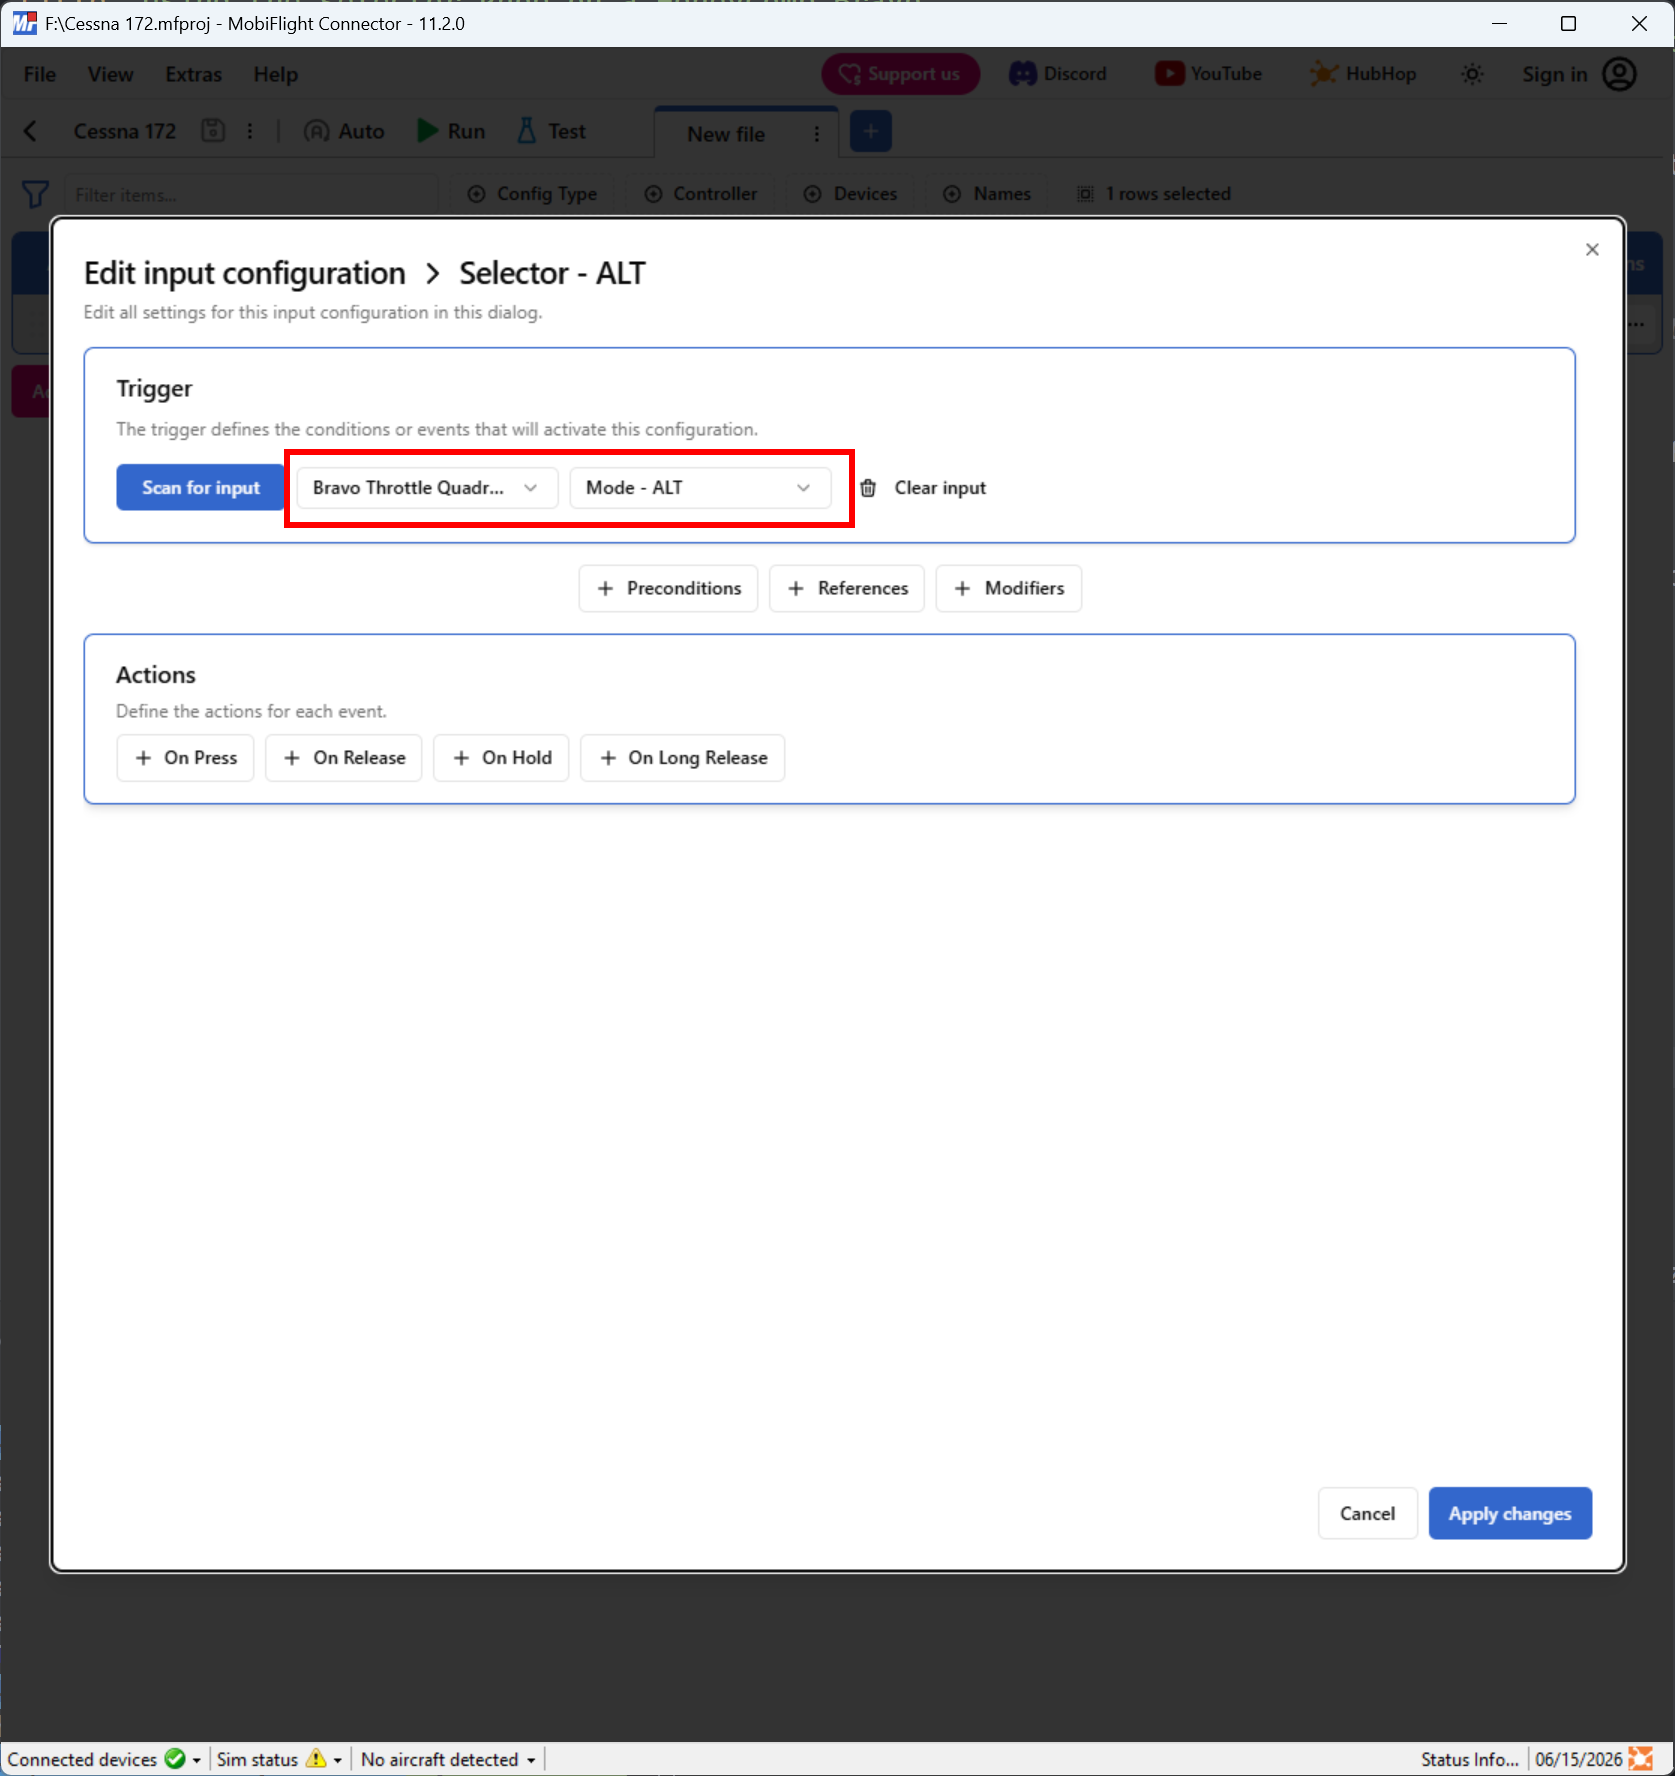This screenshot has height=1776, width=1675.
Task: Add a new file with plus button
Action: (871, 131)
